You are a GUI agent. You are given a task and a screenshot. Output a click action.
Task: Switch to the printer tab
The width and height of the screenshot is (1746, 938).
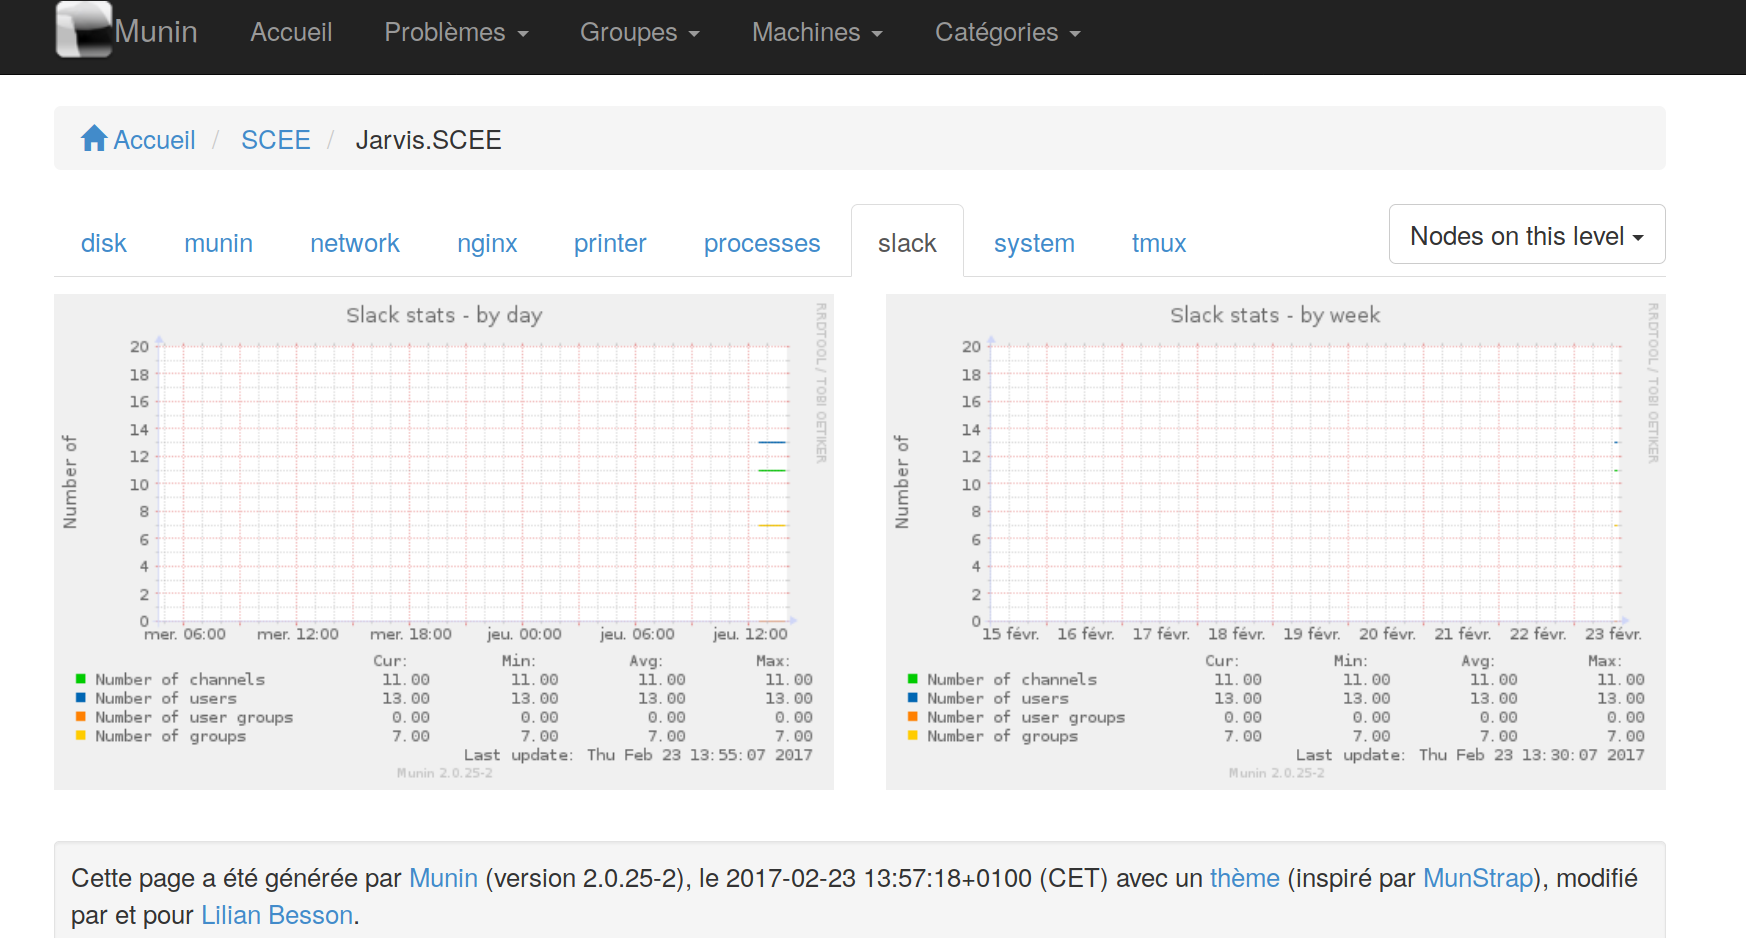[610, 243]
